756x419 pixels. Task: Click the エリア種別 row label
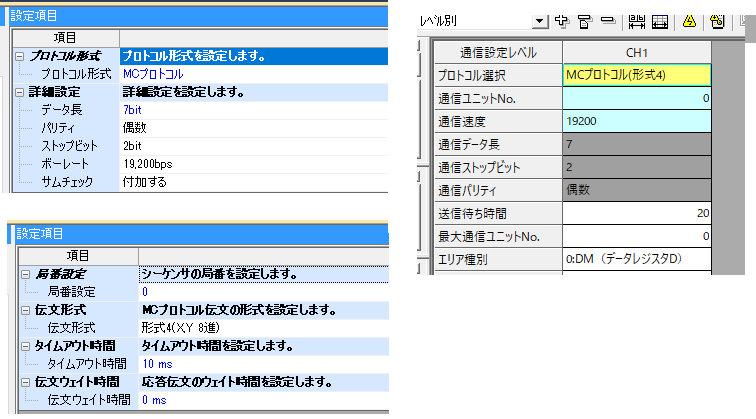tap(498, 259)
